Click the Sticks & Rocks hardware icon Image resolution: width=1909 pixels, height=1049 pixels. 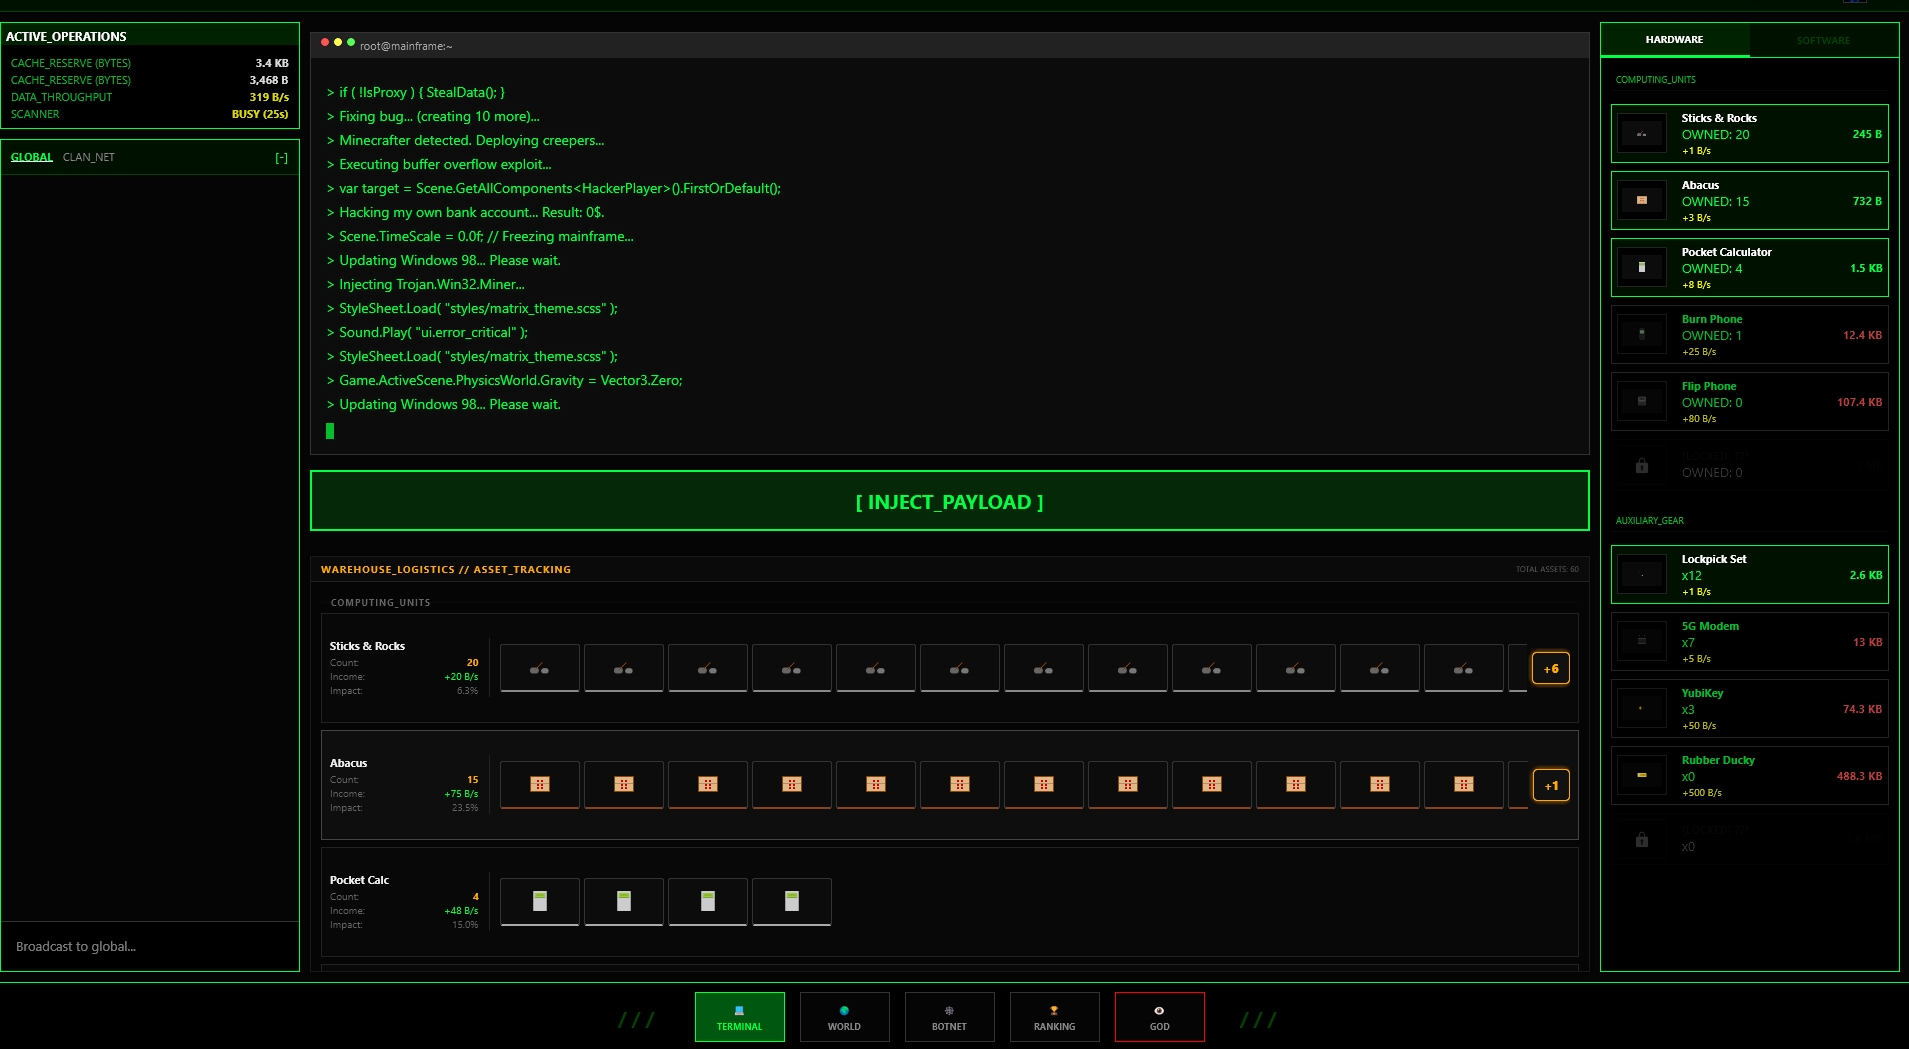coord(1641,134)
